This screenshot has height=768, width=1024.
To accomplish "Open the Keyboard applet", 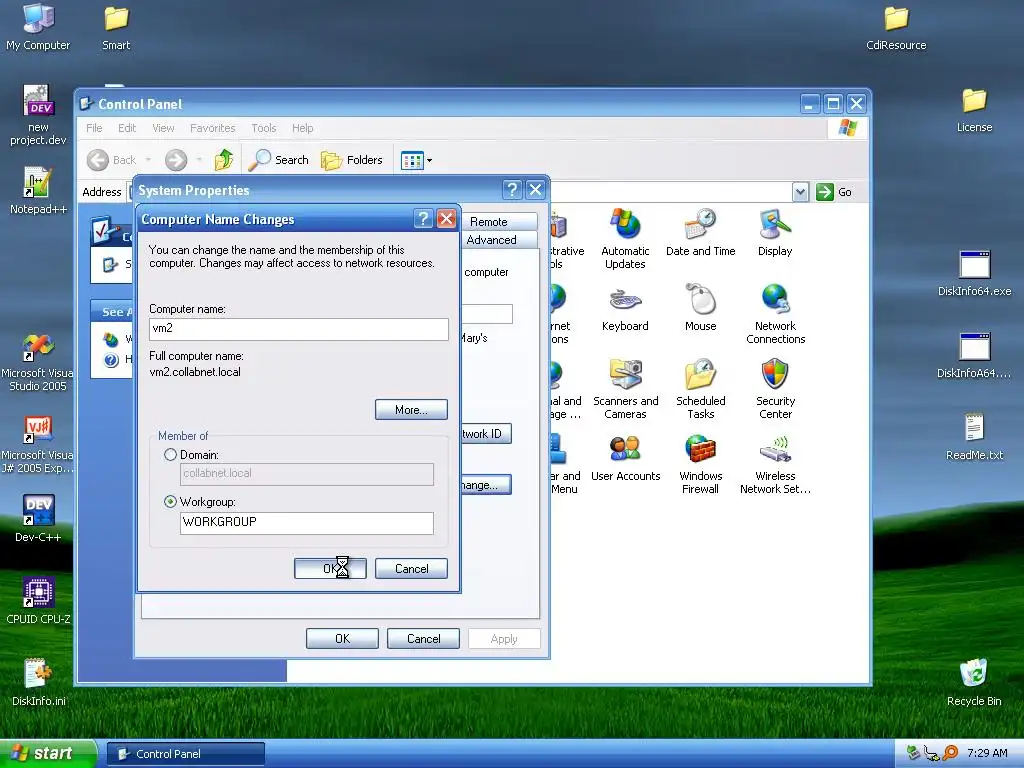I will click(625, 308).
